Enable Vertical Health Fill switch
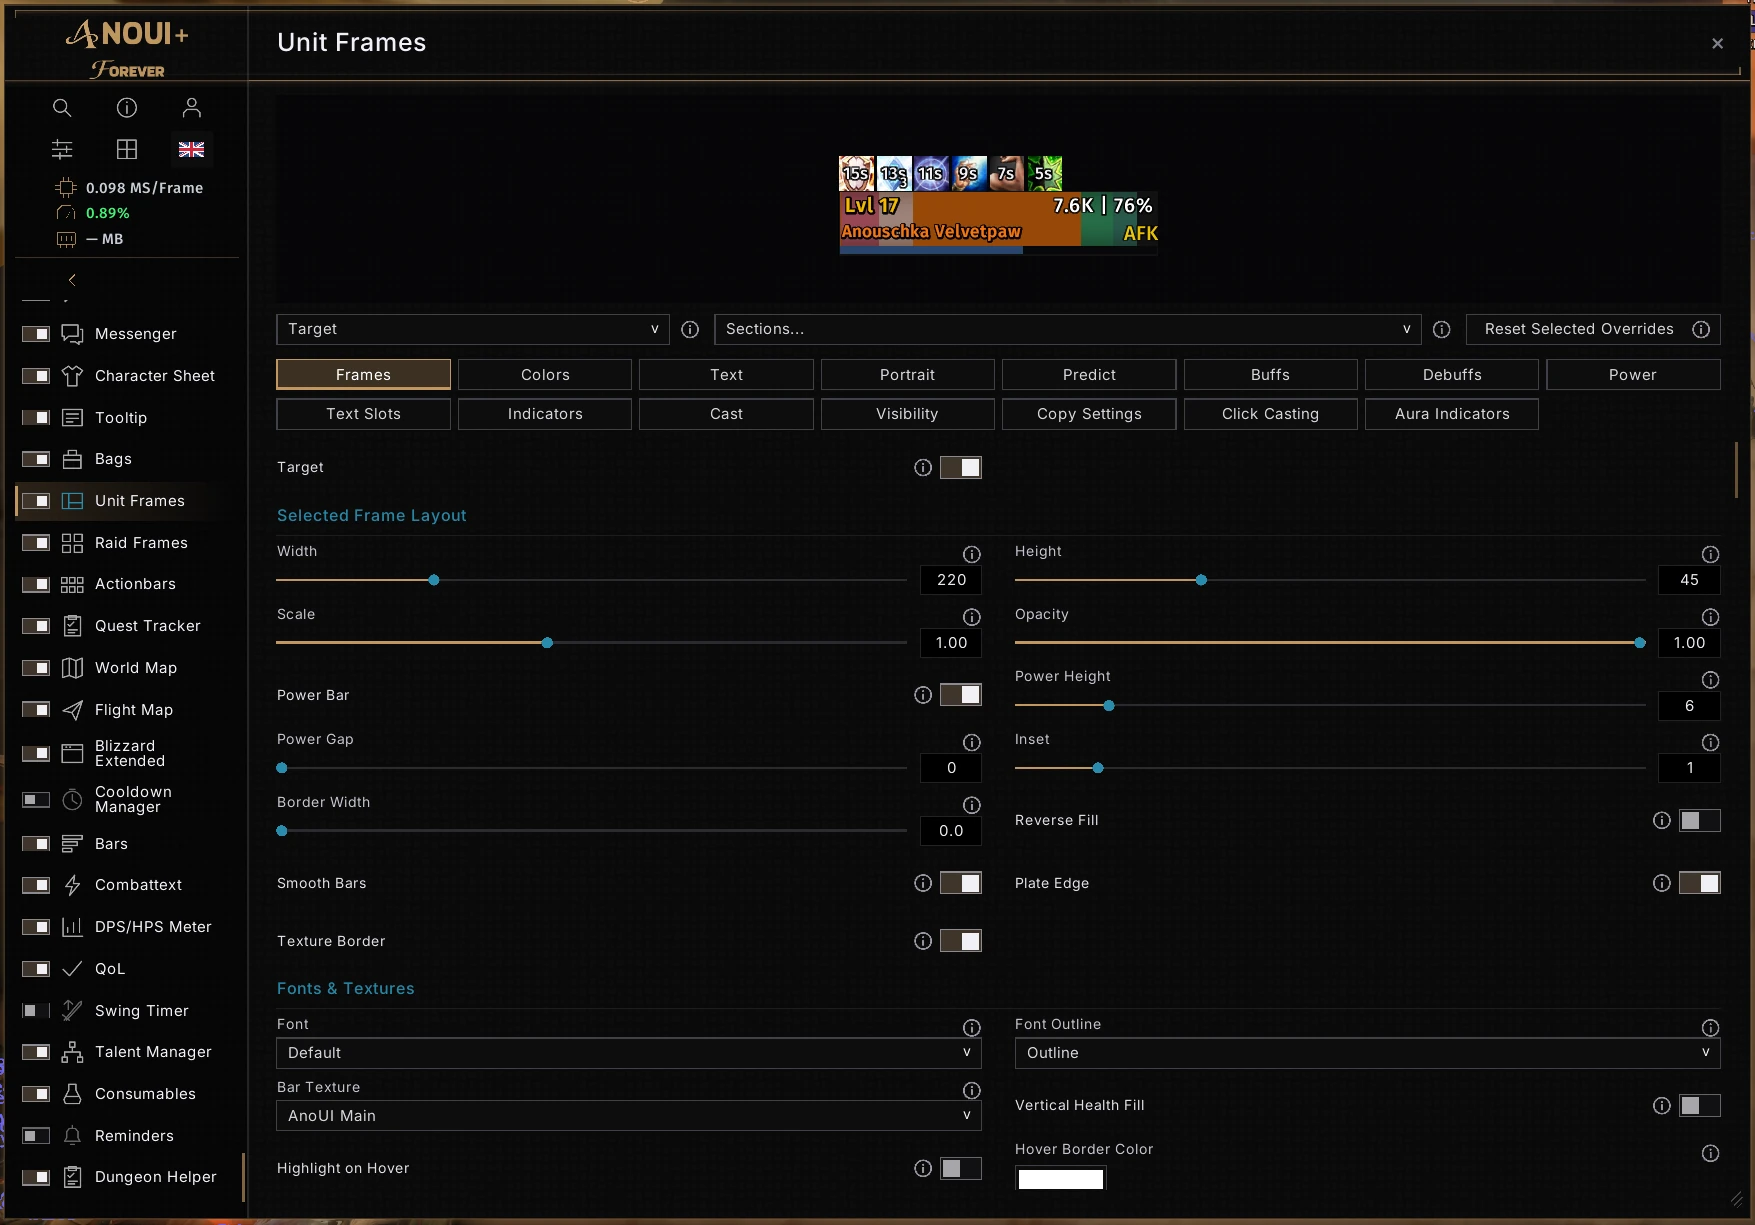The height and width of the screenshot is (1225, 1755). click(1699, 1105)
